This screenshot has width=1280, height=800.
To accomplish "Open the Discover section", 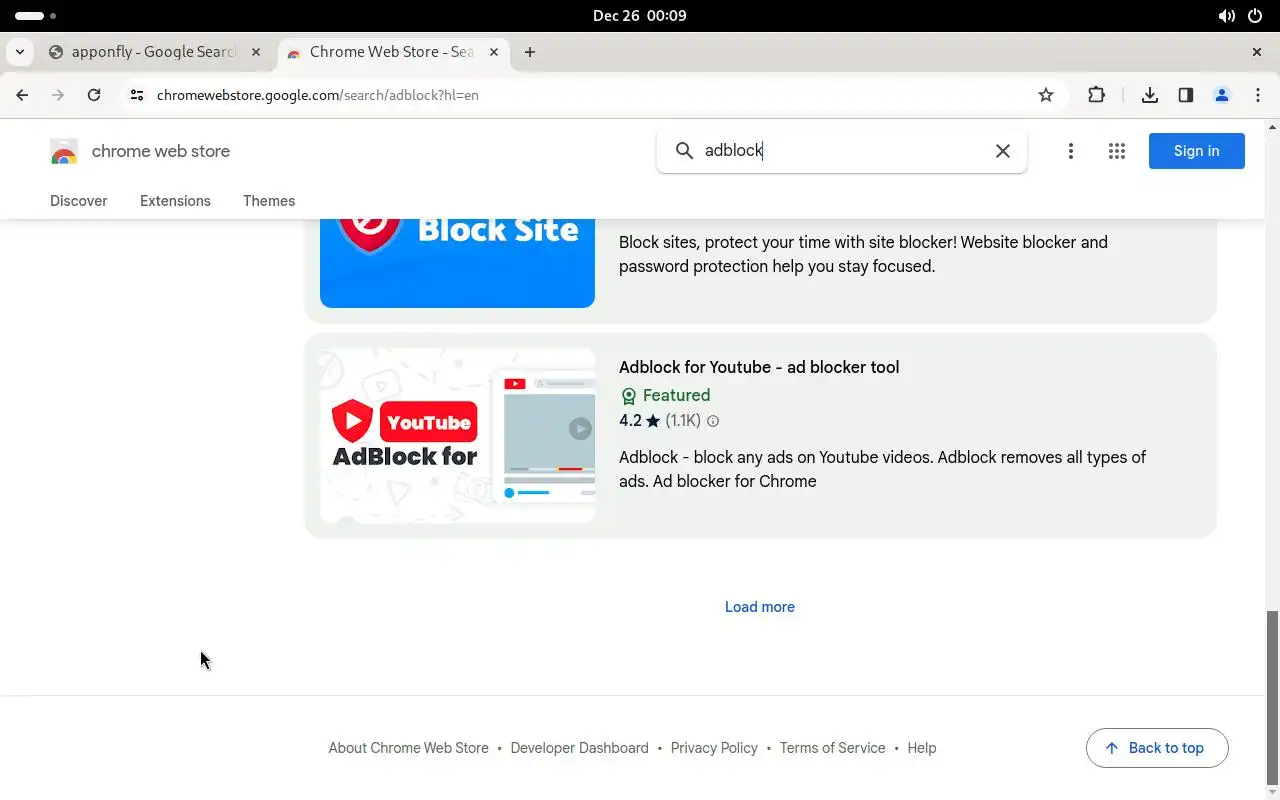I will pyautogui.click(x=79, y=201).
